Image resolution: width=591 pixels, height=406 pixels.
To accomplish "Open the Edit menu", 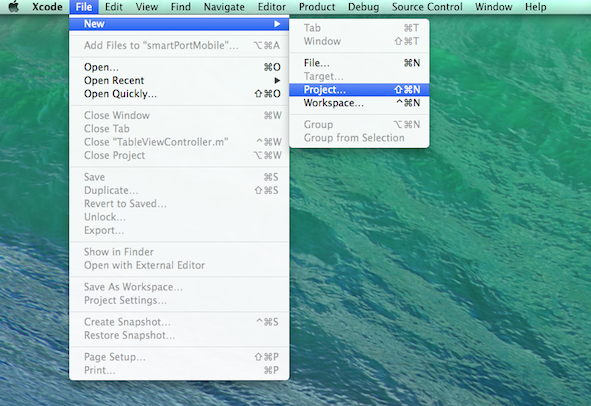I will click(113, 7).
